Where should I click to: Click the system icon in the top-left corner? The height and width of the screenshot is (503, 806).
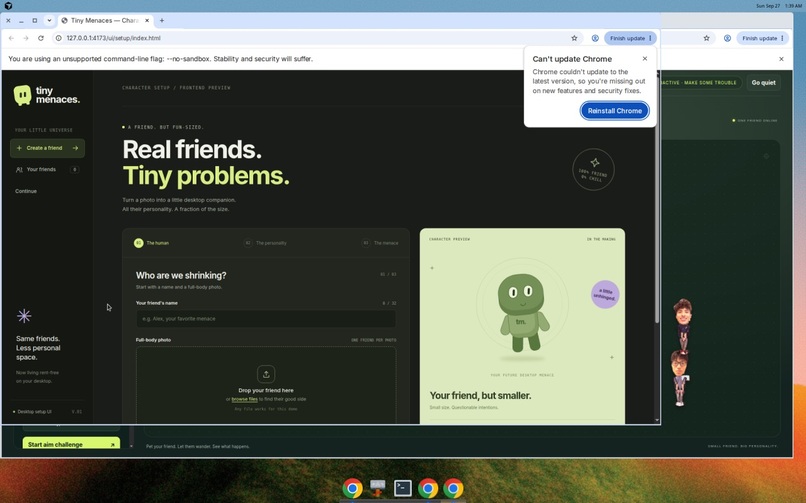point(8,6)
